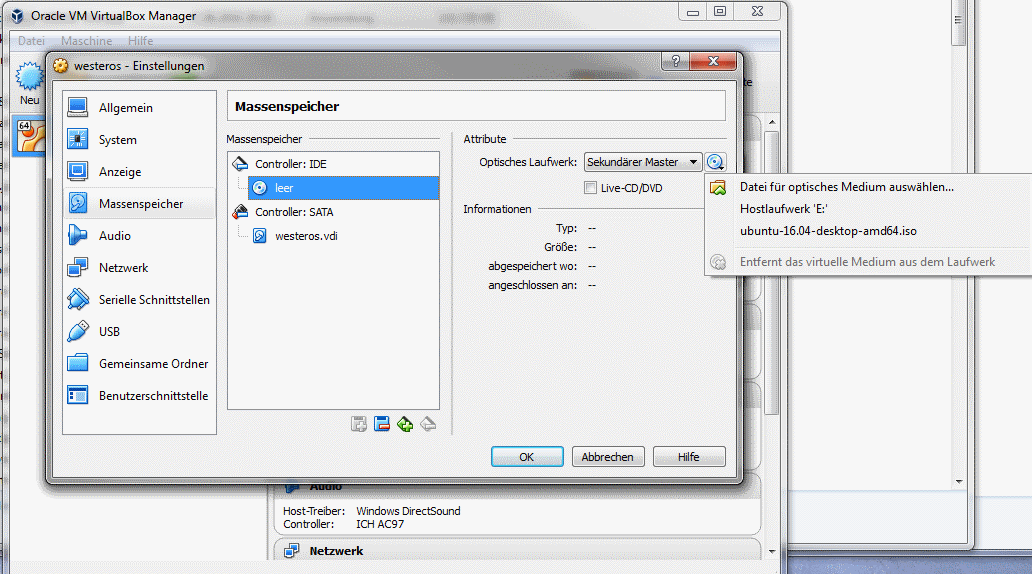Screen dimensions: 1032x574
Task: Click the add controller icon
Action: click(359, 424)
